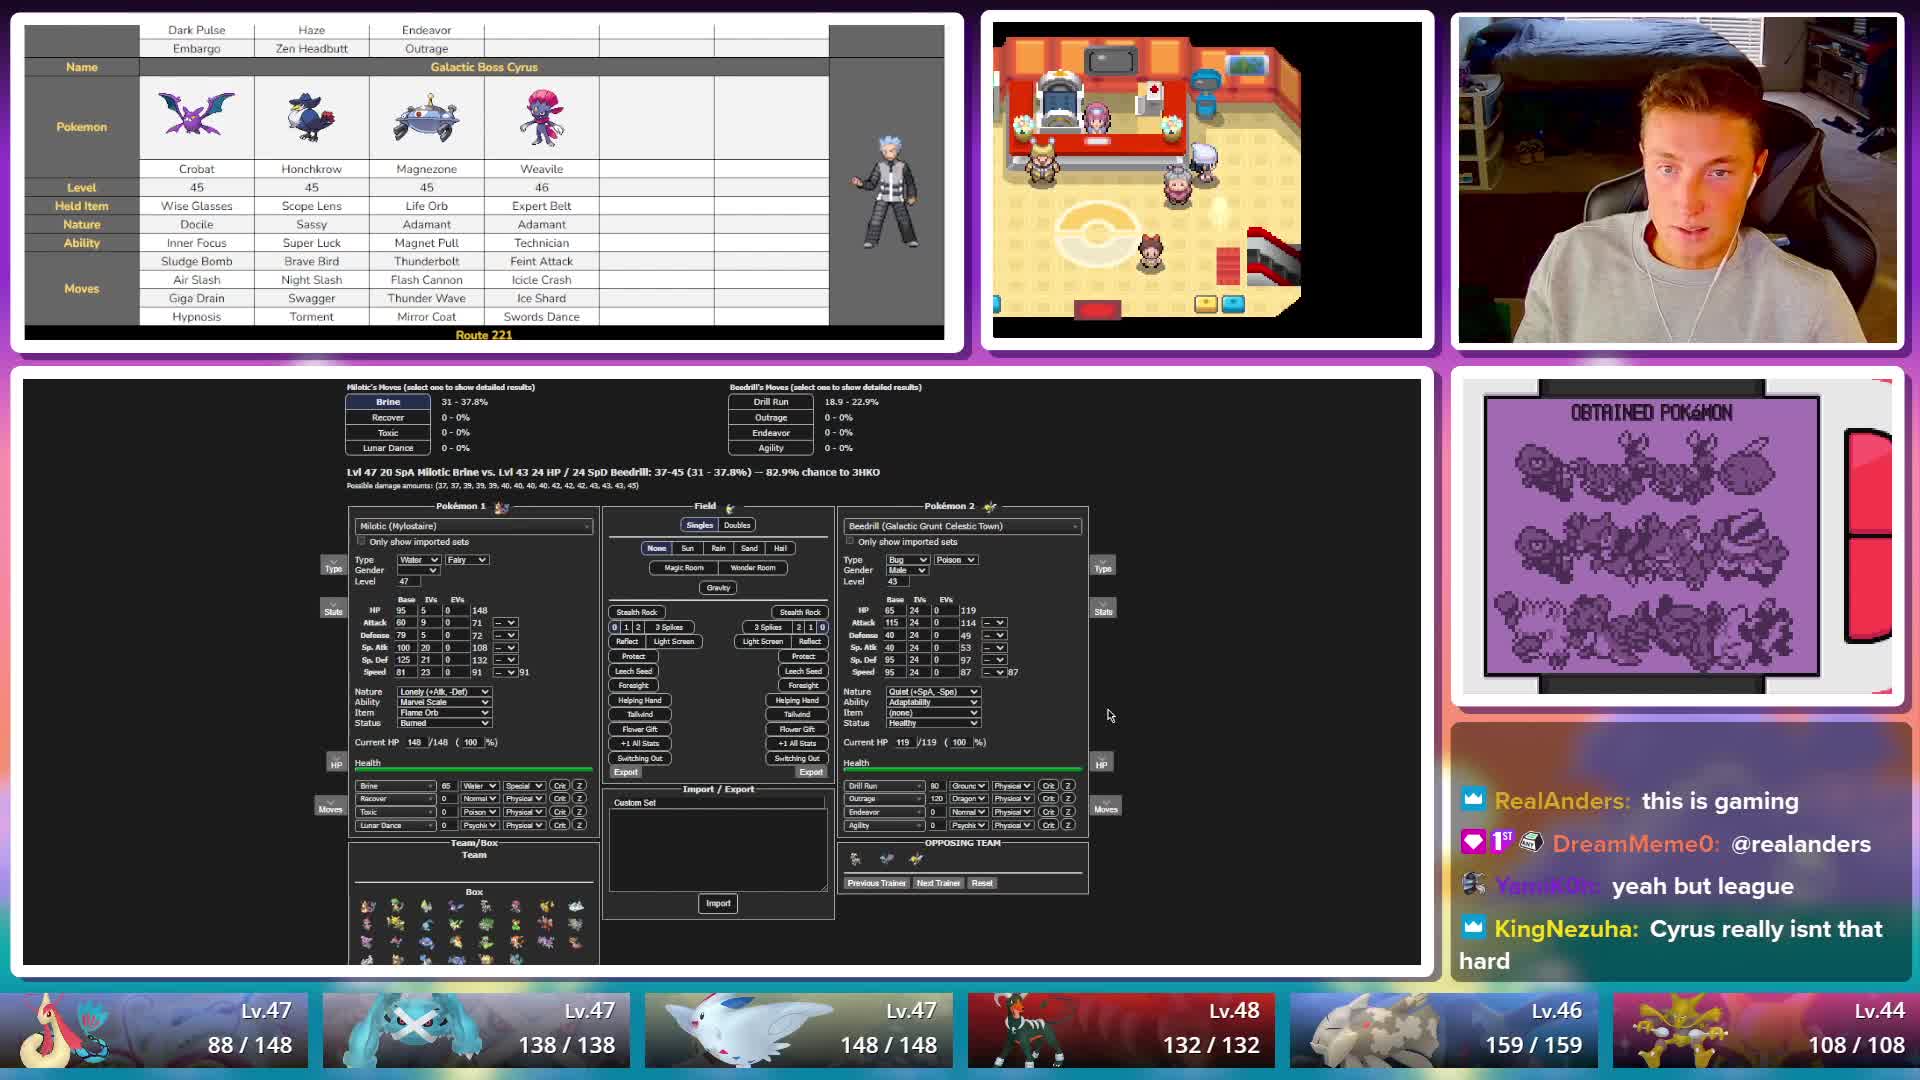
Task: Click Beedrill Current HP input
Action: click(x=904, y=743)
